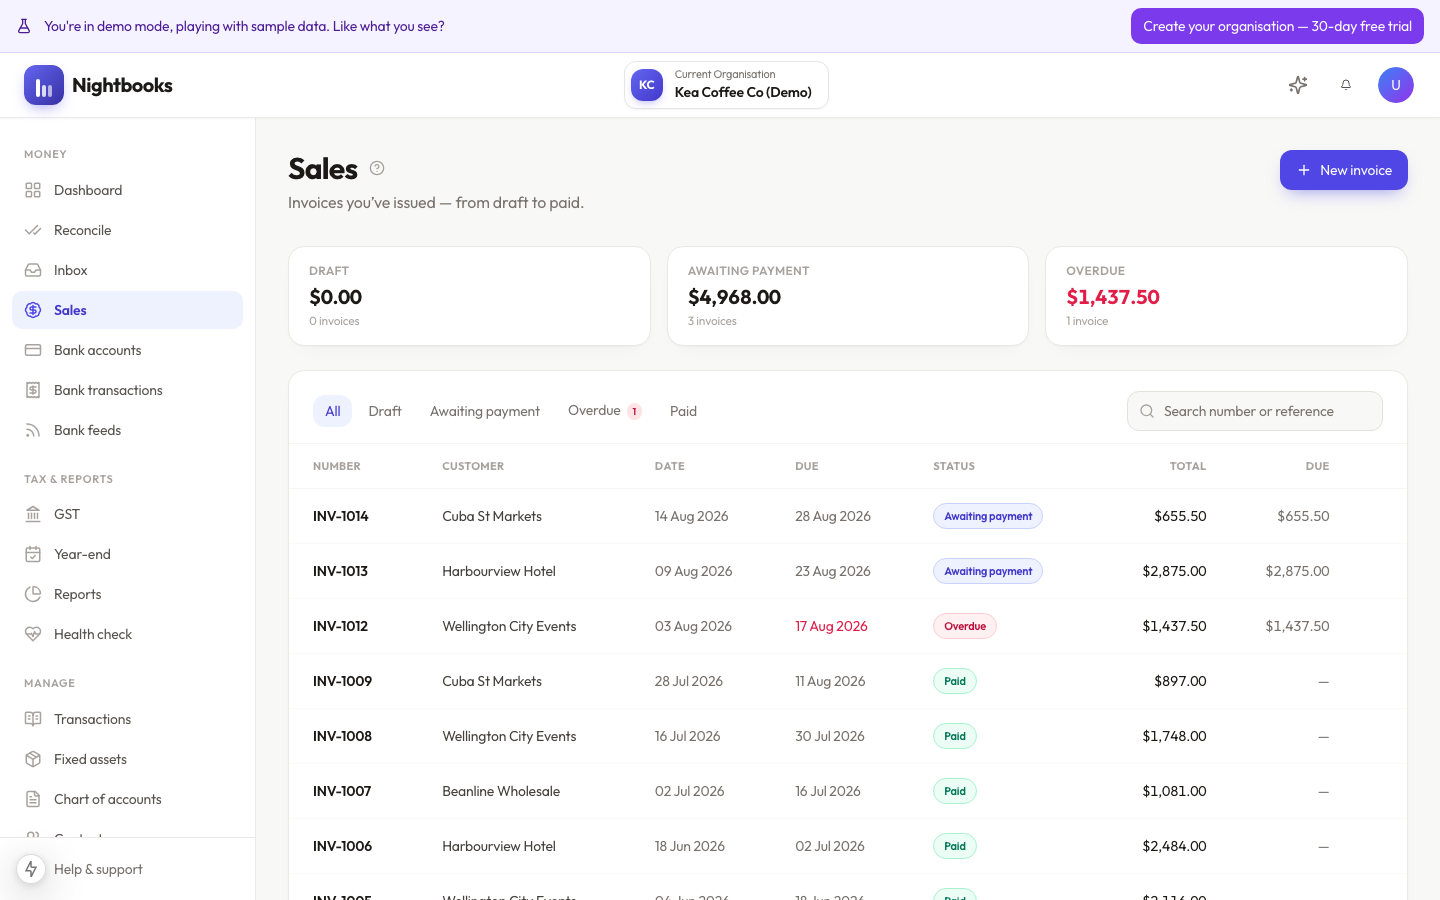Click Create your organisation free trial button
This screenshot has height=900, width=1440.
pos(1277,26)
